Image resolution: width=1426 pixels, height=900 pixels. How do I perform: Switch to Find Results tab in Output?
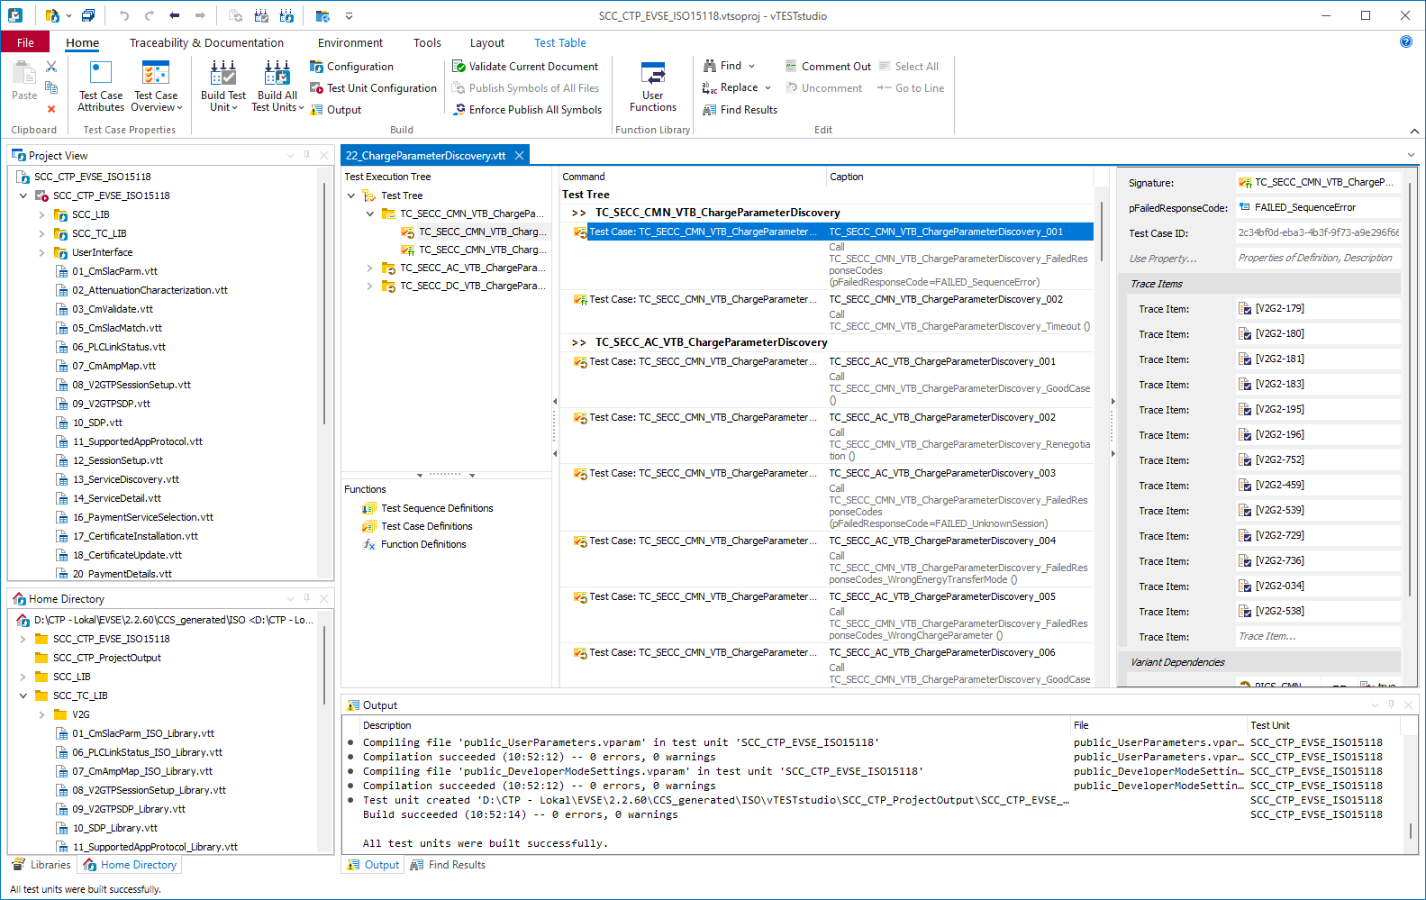tap(448, 865)
